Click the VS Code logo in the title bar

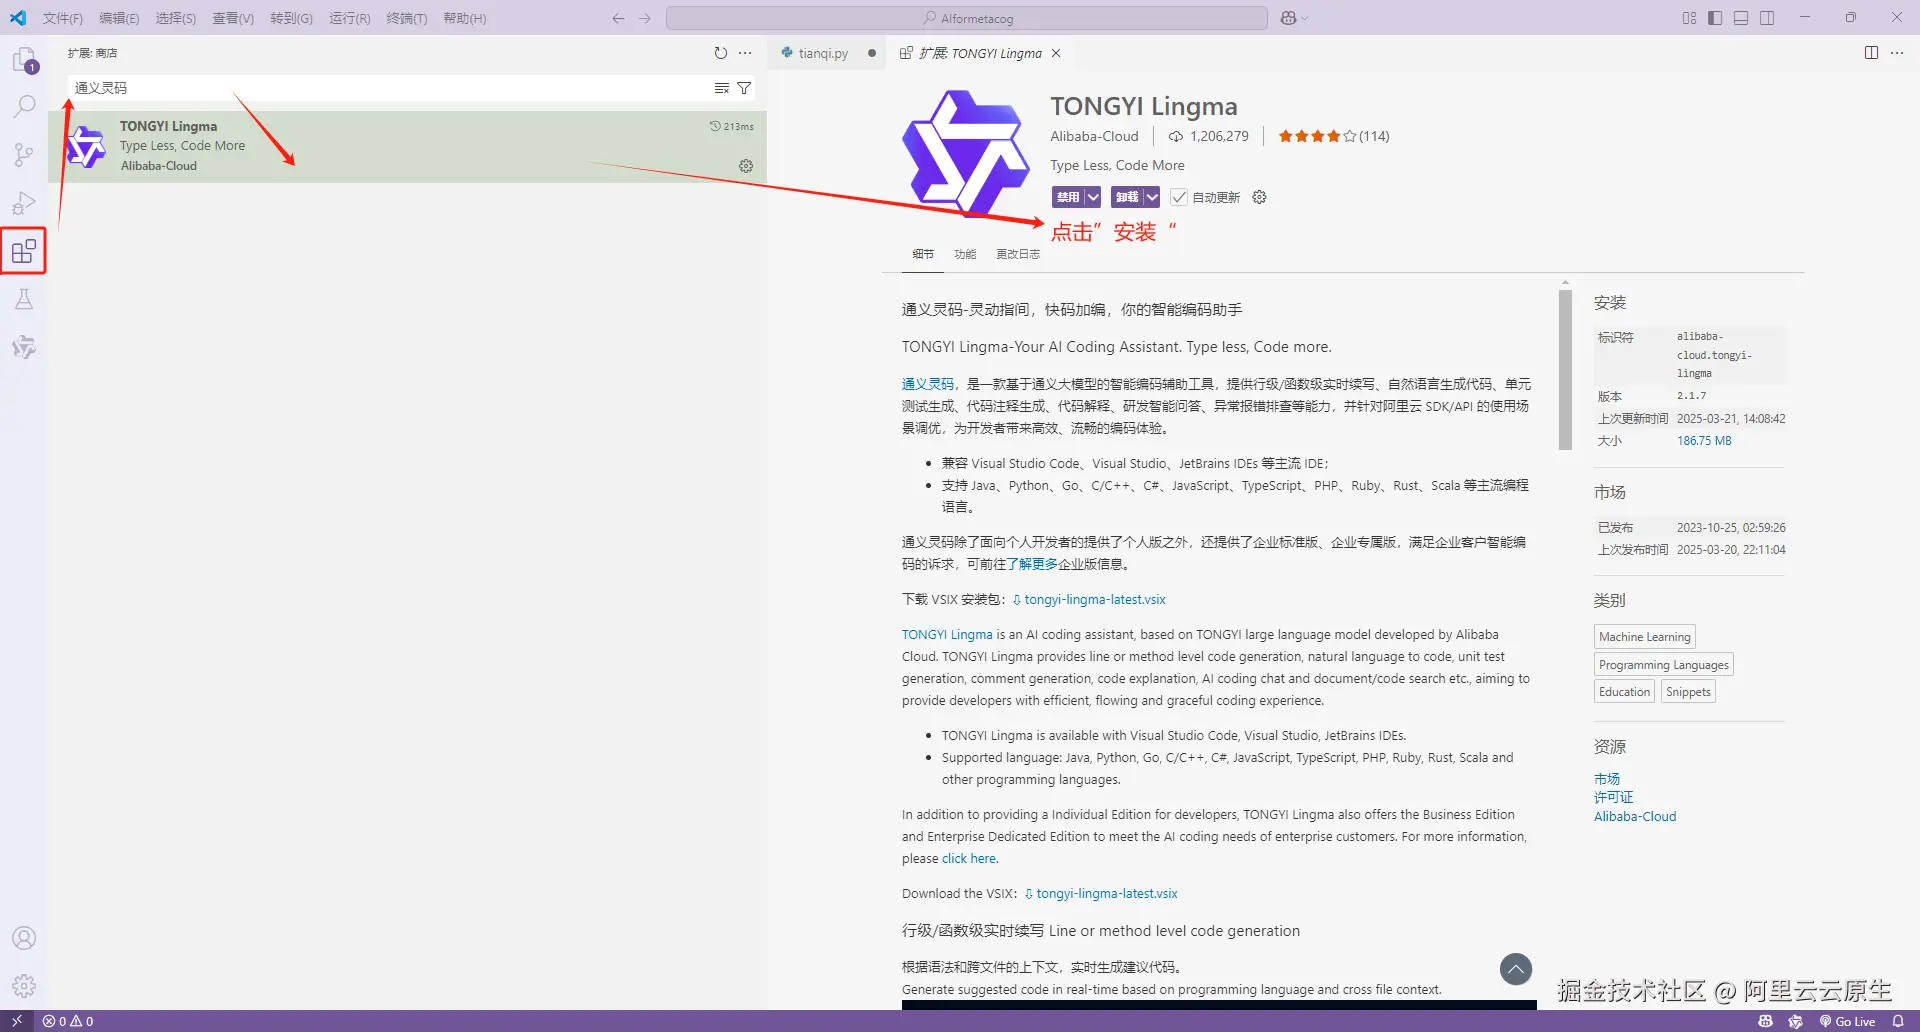(18, 18)
